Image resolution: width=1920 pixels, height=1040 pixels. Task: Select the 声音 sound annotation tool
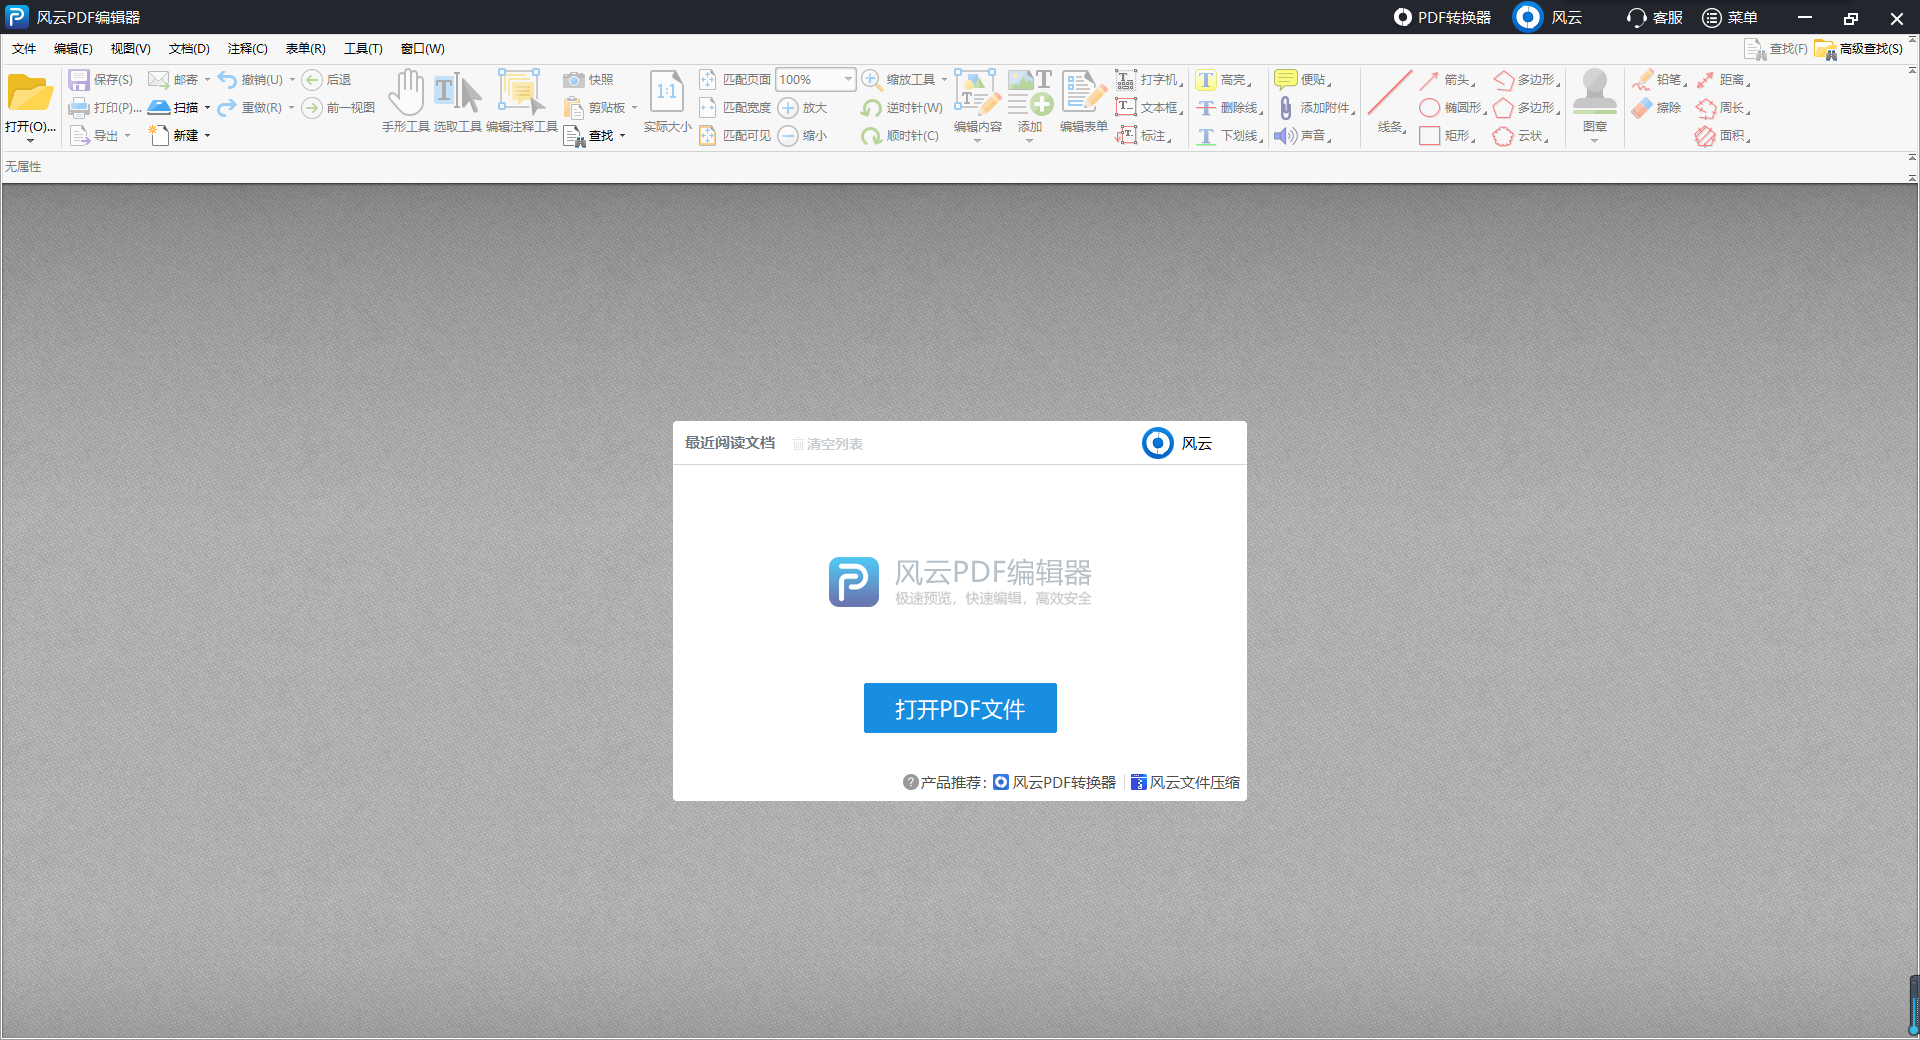[x=1303, y=136]
